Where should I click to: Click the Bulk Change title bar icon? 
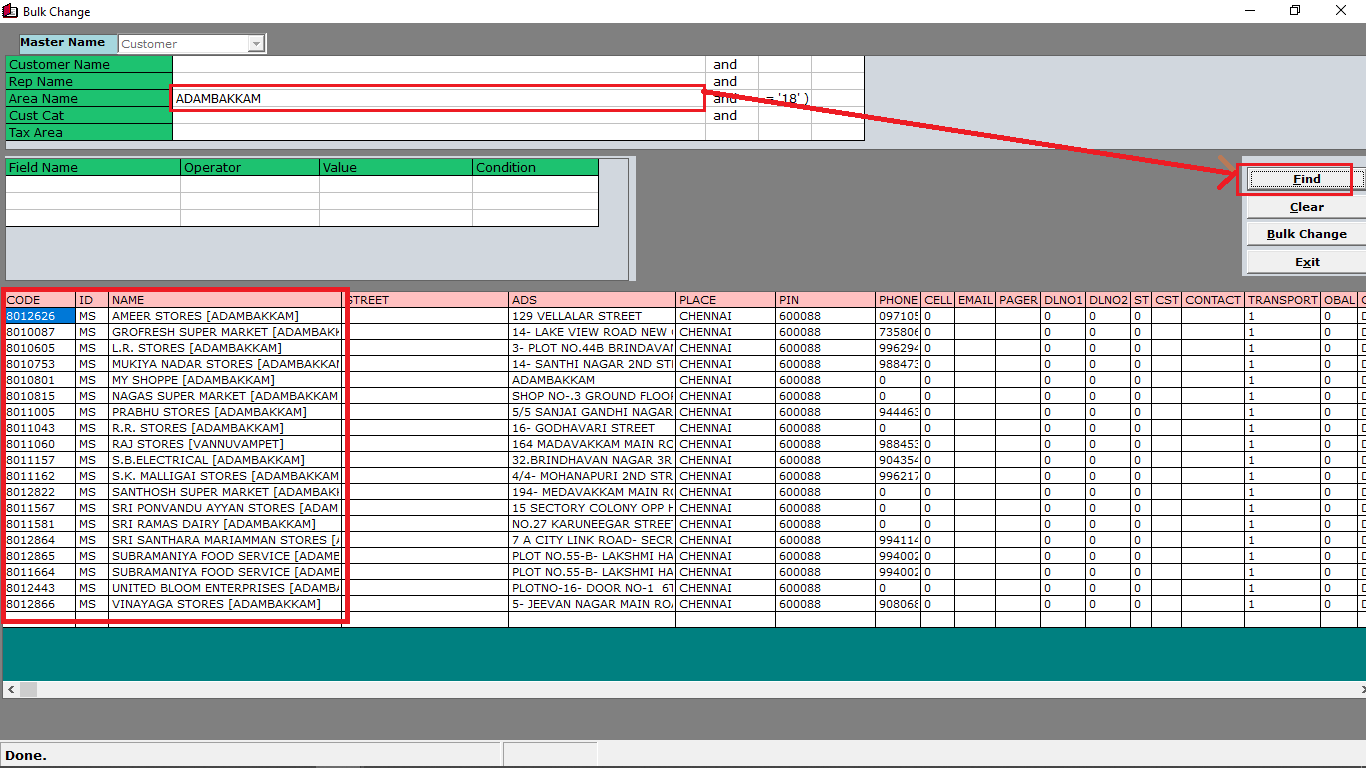point(10,11)
